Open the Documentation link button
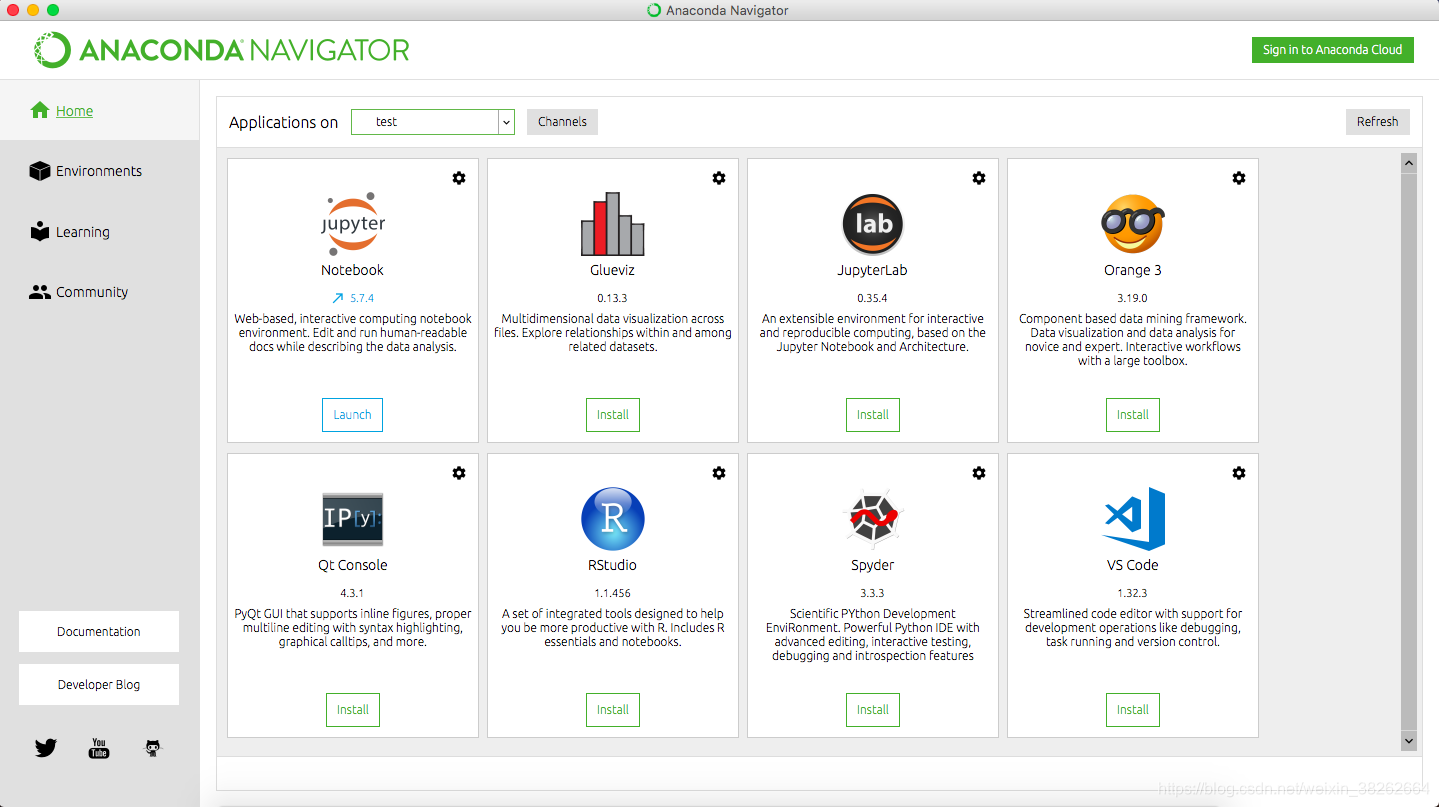The image size is (1439, 807). (99, 632)
